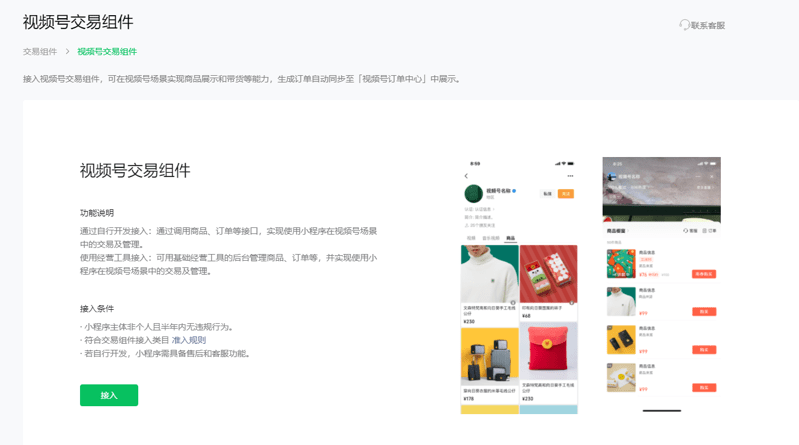Select the 商品 tab in phone preview
This screenshot has width=799, height=445.
510,238
